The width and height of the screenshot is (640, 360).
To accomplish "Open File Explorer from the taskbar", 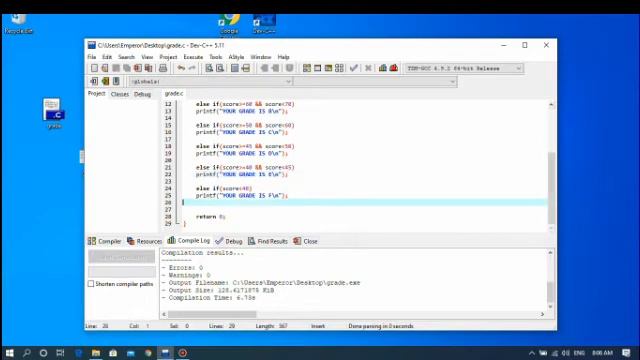I will pyautogui.click(x=96, y=353).
